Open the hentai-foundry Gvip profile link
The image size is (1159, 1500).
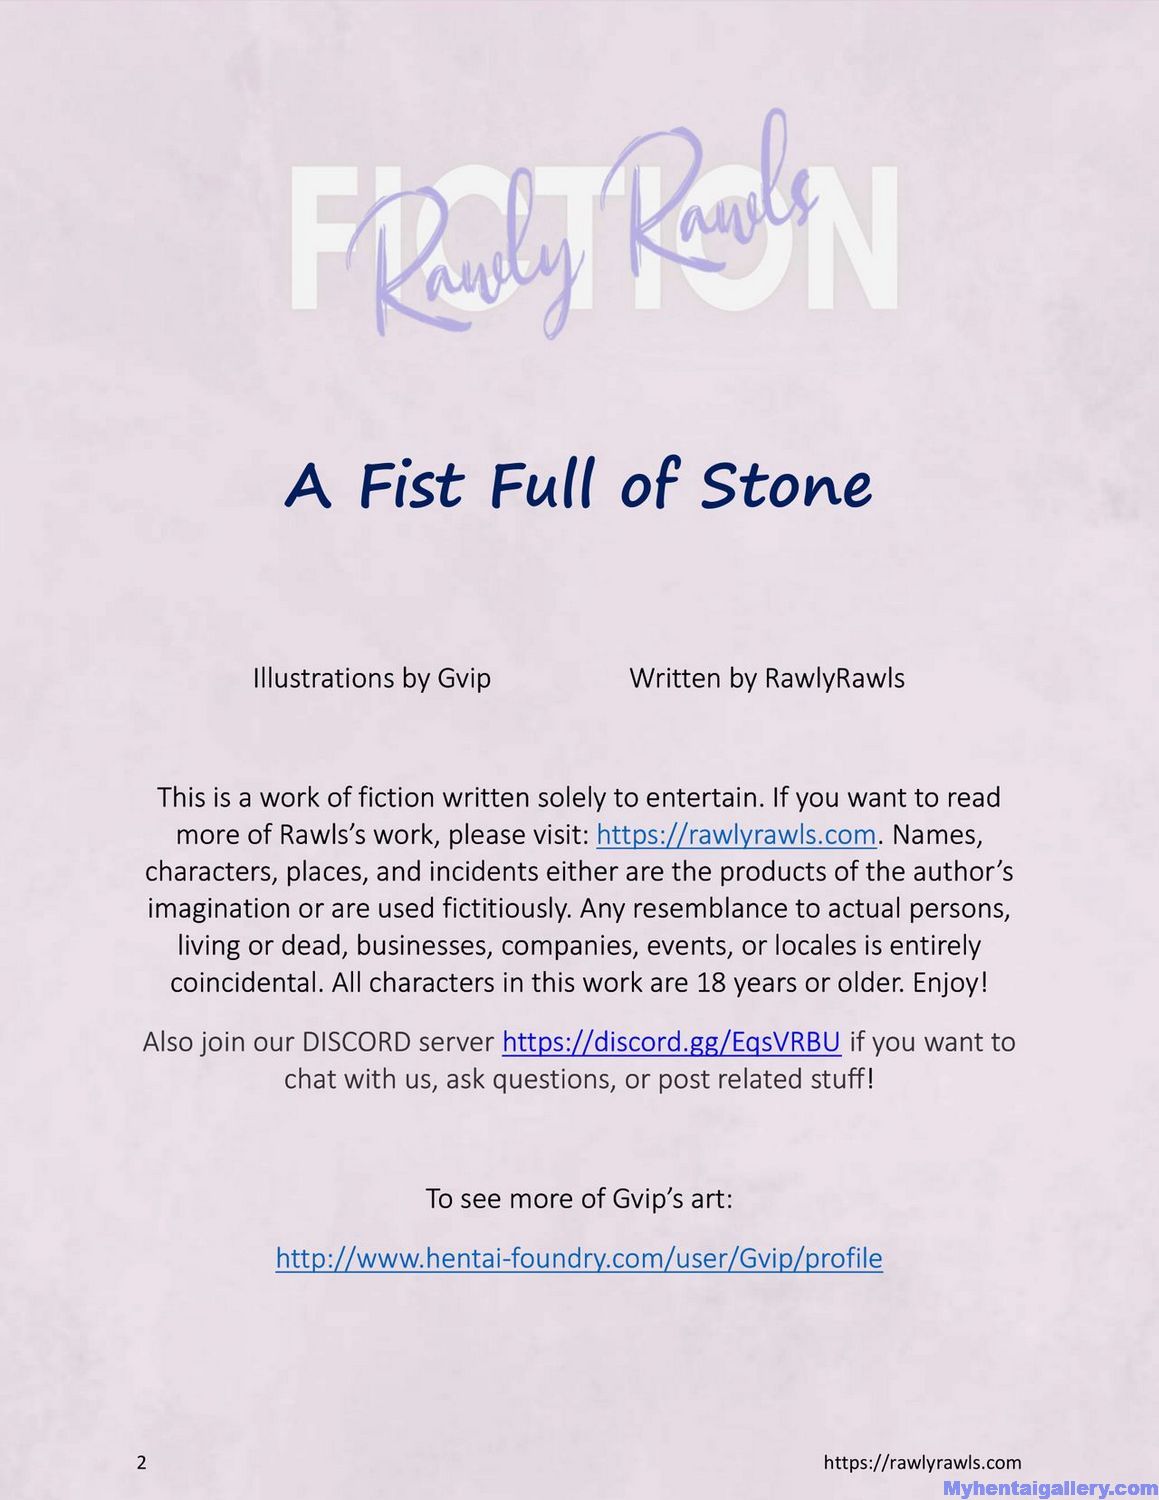tap(579, 1258)
